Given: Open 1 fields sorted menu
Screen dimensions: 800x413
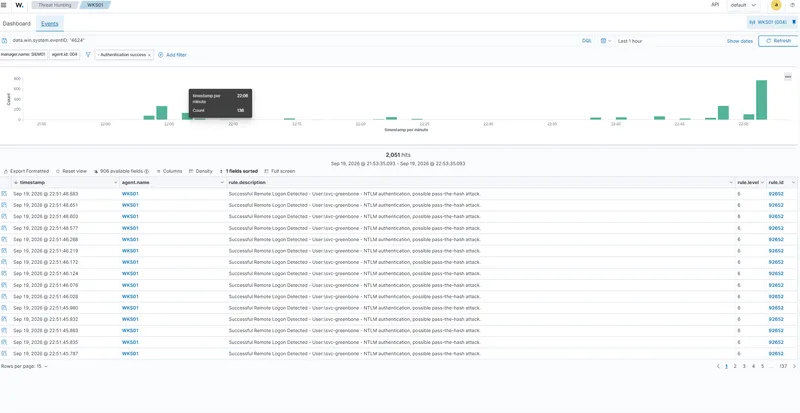Looking at the screenshot, I should pyautogui.click(x=239, y=172).
